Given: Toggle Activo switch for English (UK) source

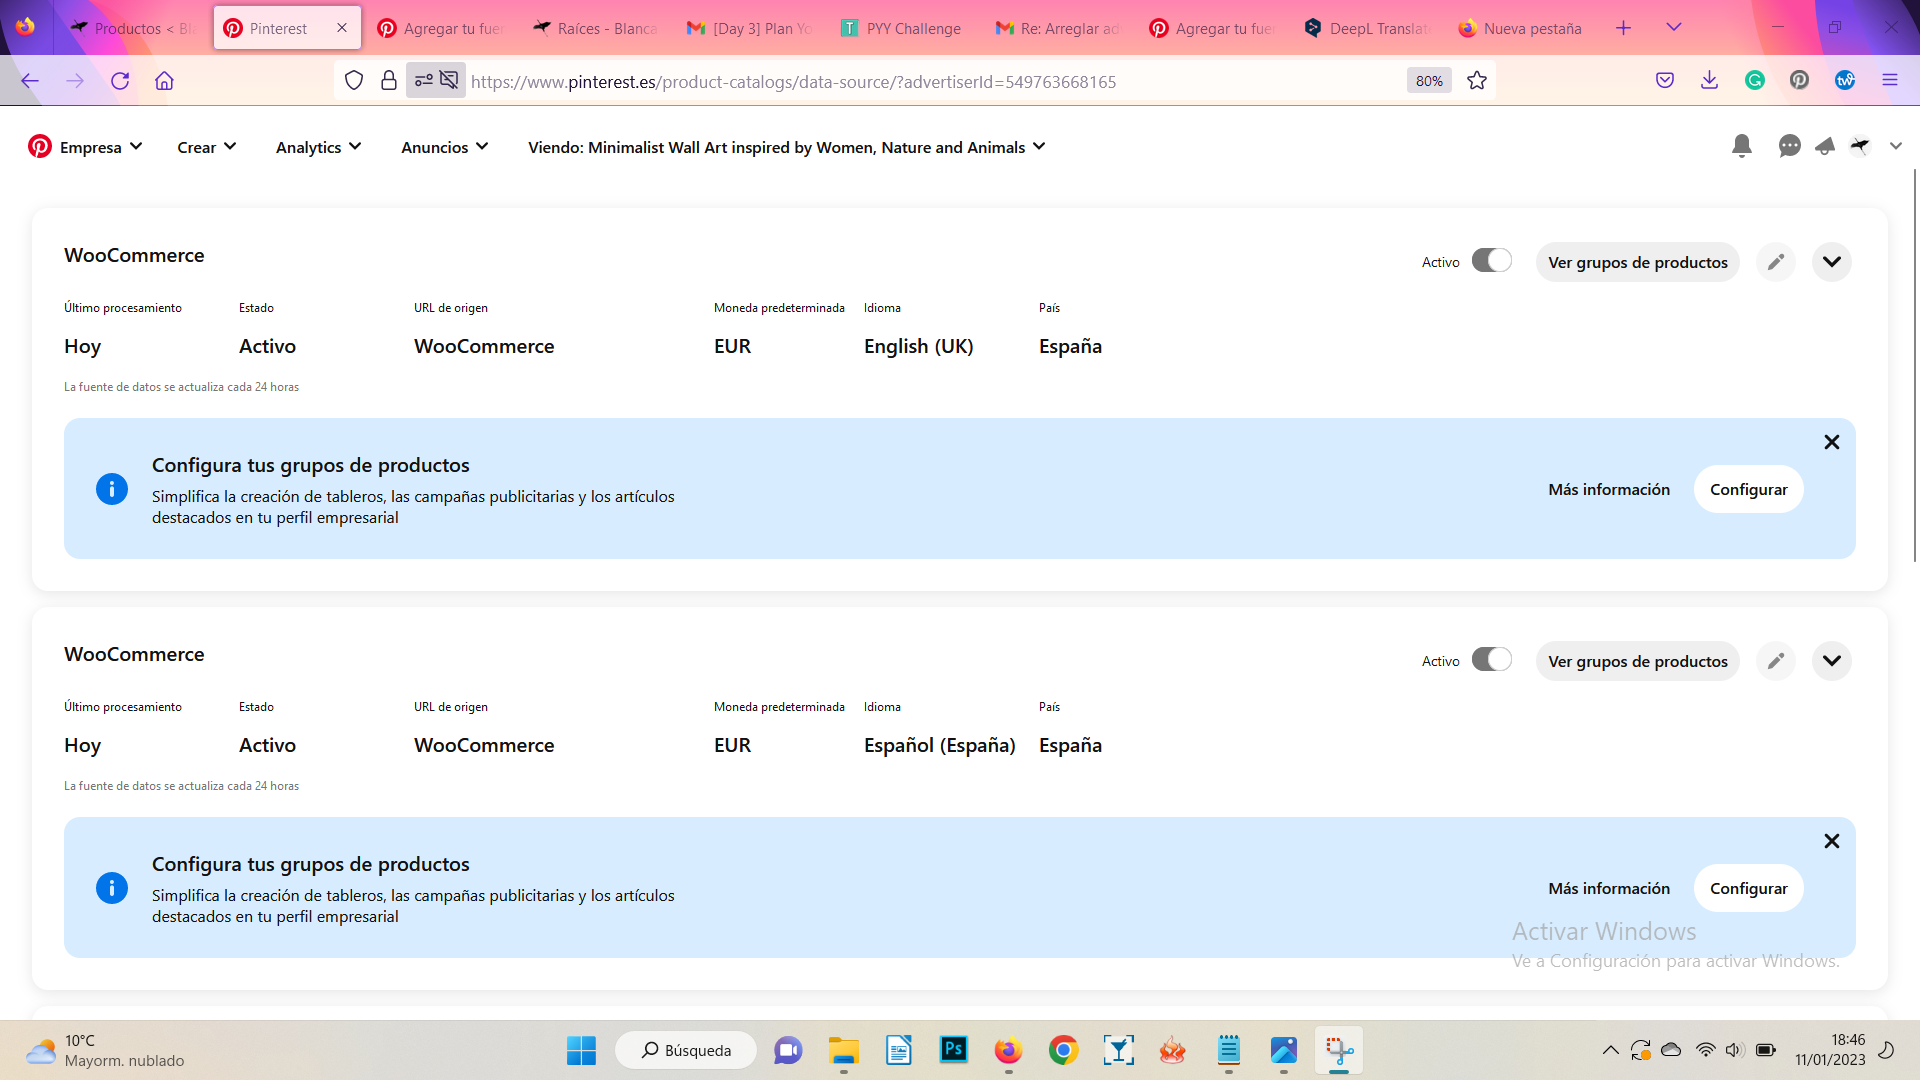Looking at the screenshot, I should pos(1491,261).
